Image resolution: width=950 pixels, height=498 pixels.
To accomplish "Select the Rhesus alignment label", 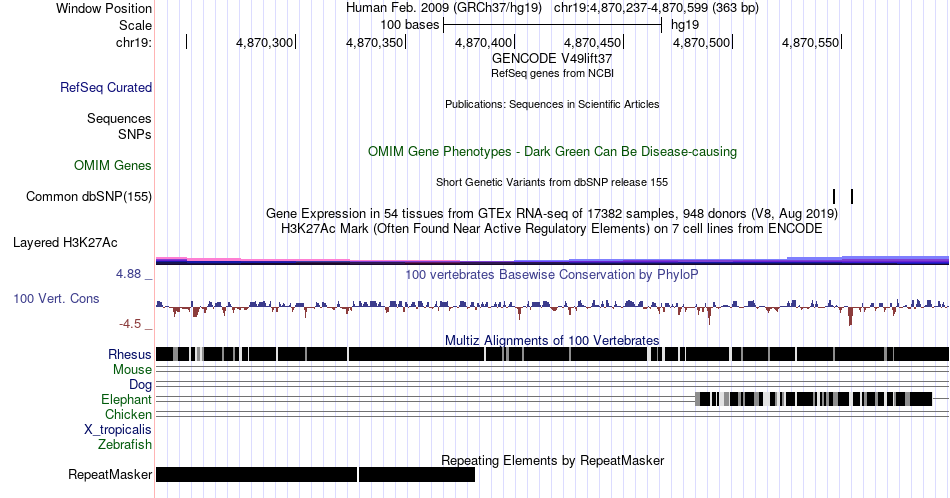I will click(130, 354).
